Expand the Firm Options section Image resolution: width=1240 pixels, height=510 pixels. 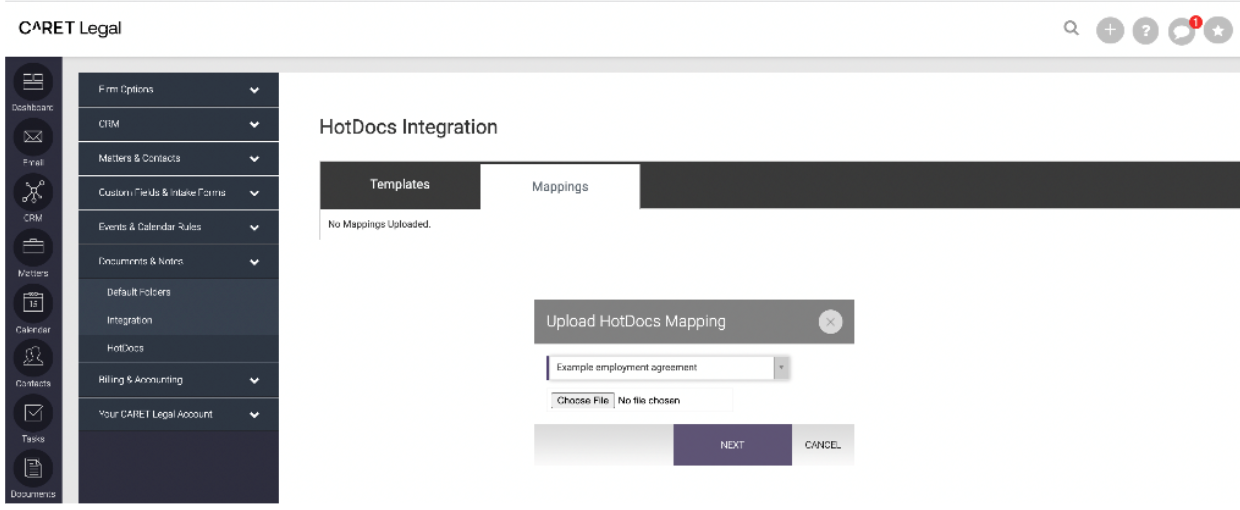click(x=178, y=90)
